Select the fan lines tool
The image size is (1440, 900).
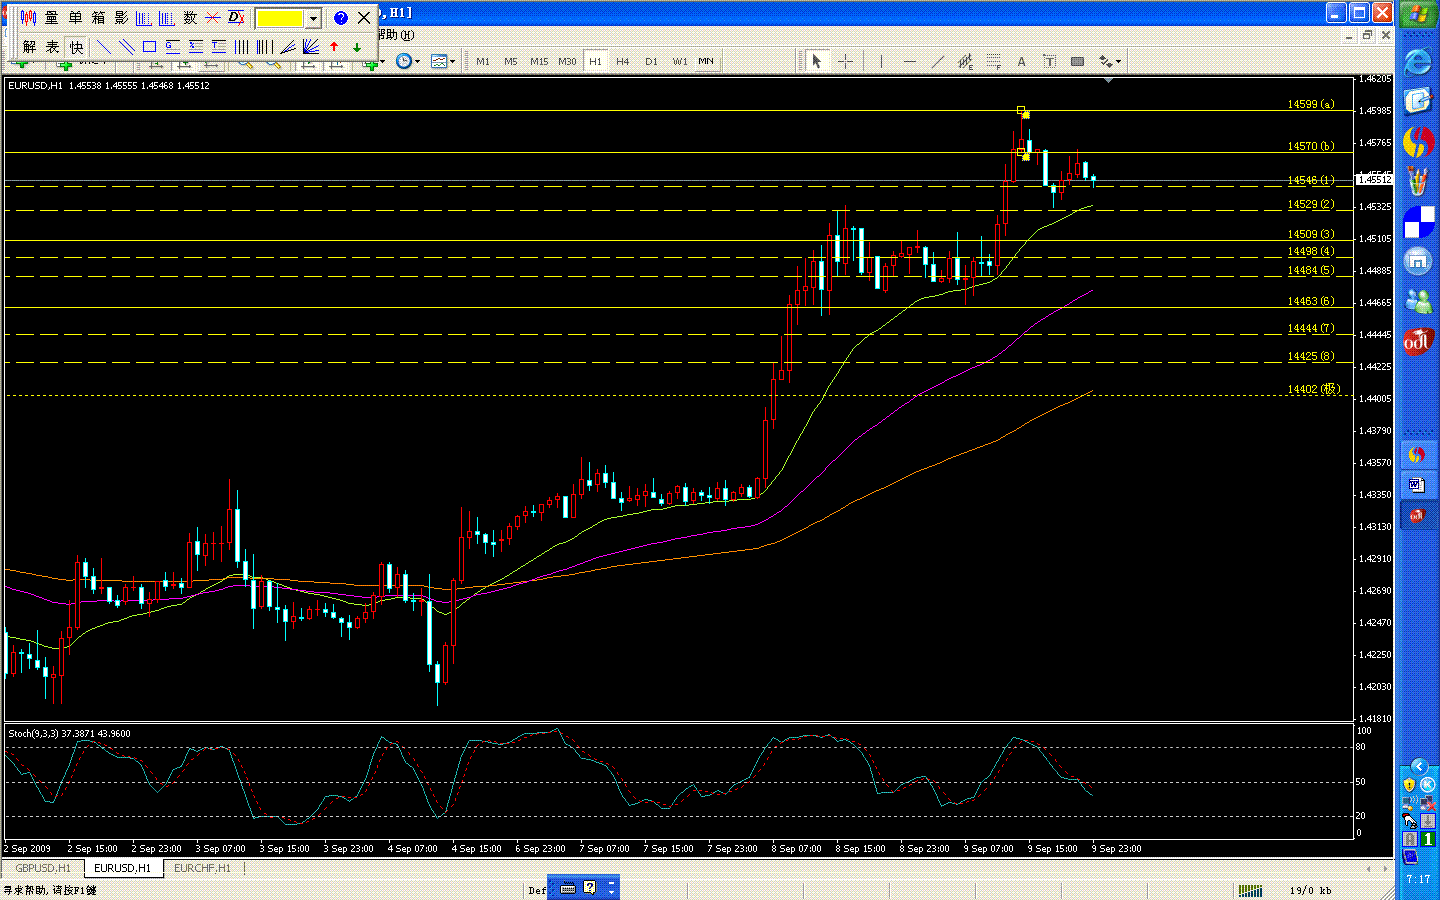coord(288,47)
